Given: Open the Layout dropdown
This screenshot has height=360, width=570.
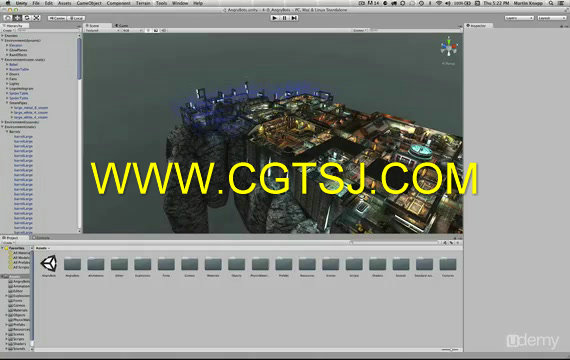Looking at the screenshot, I should coord(552,18).
